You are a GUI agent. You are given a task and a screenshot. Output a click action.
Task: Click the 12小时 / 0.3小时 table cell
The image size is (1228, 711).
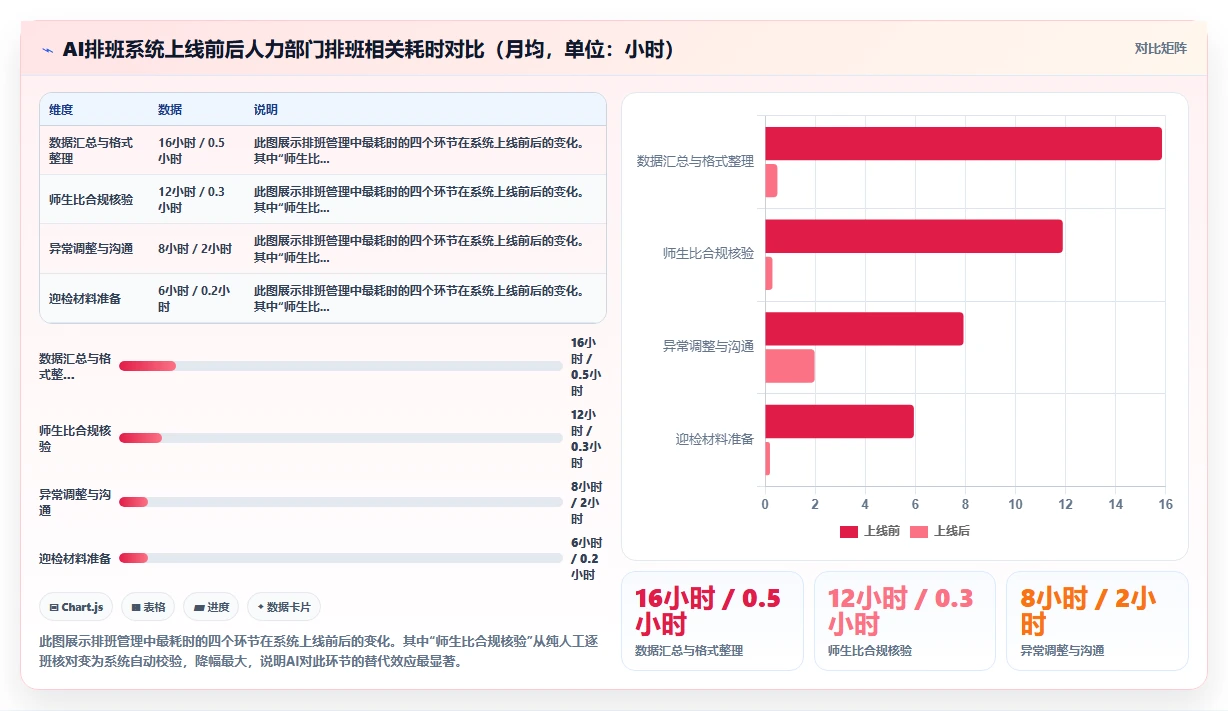click(197, 199)
